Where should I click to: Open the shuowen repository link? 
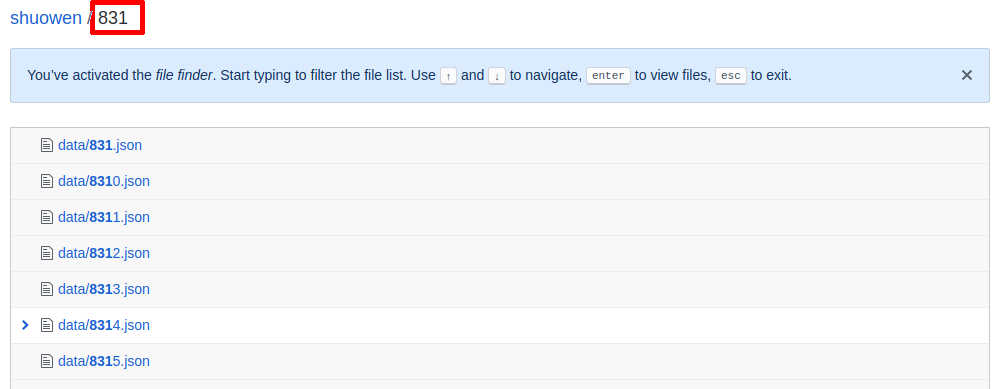tap(46, 18)
